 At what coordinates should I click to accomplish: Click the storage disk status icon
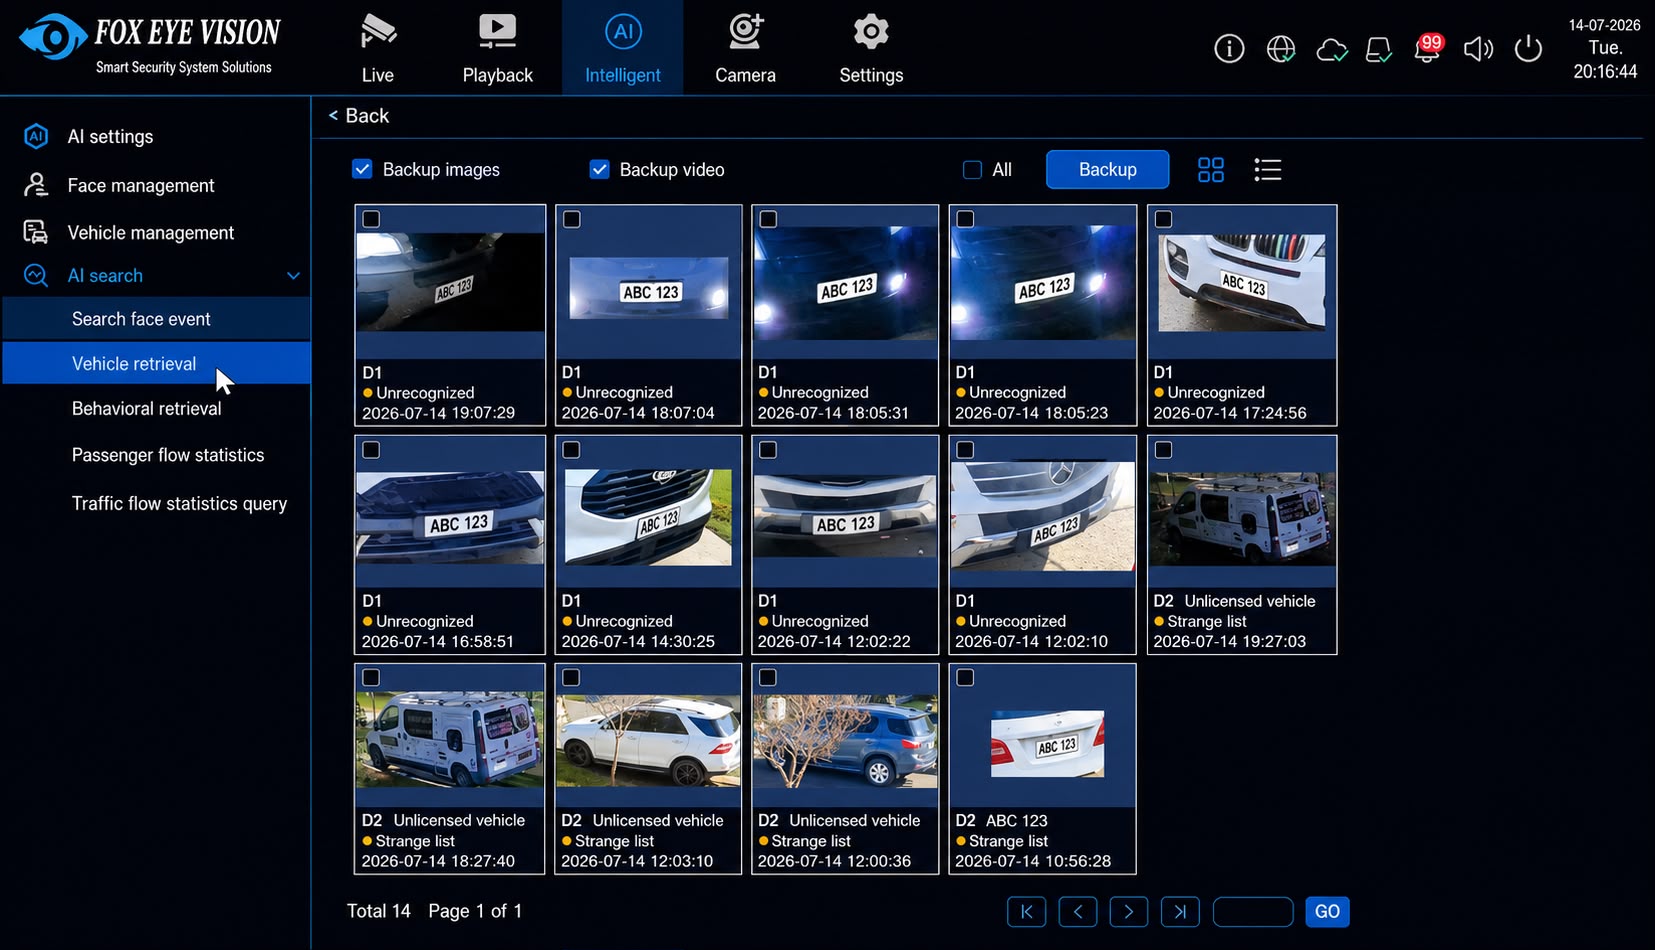[x=1379, y=49]
